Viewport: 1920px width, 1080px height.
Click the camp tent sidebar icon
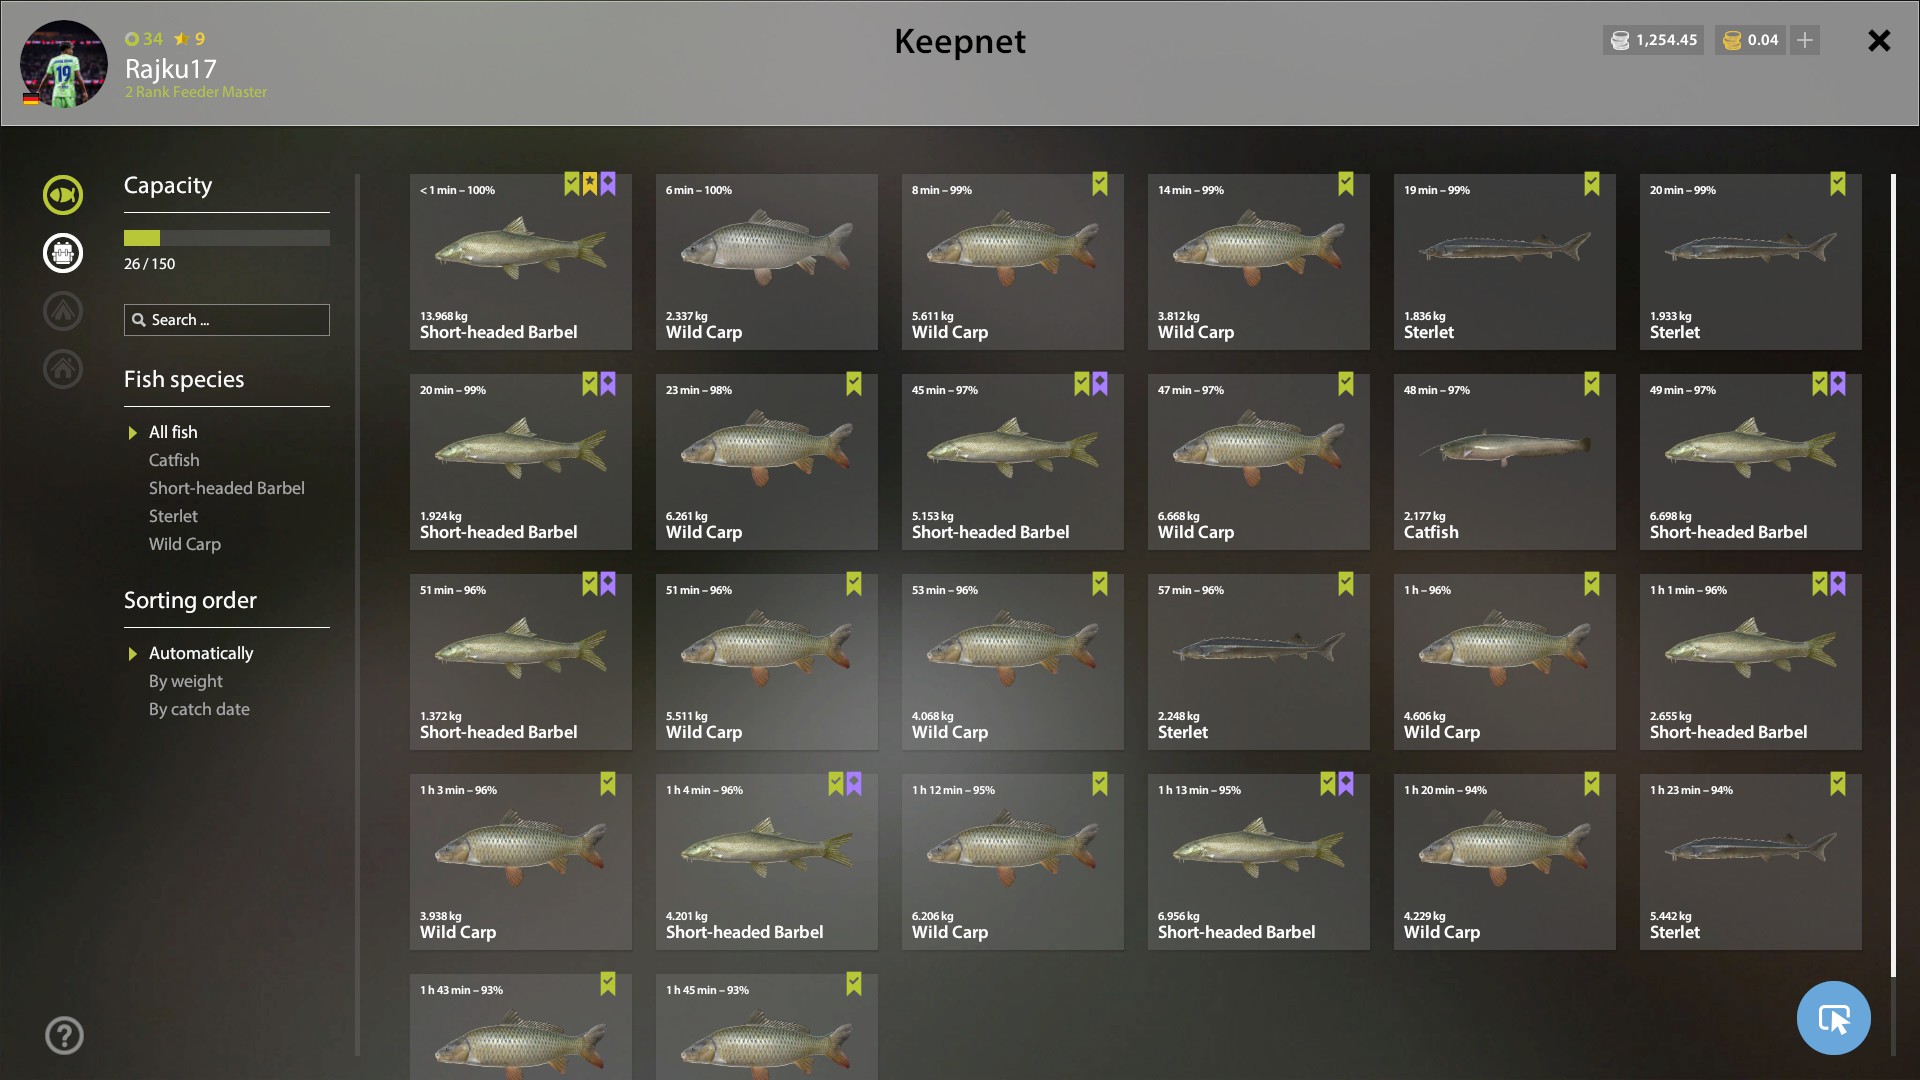click(x=63, y=311)
